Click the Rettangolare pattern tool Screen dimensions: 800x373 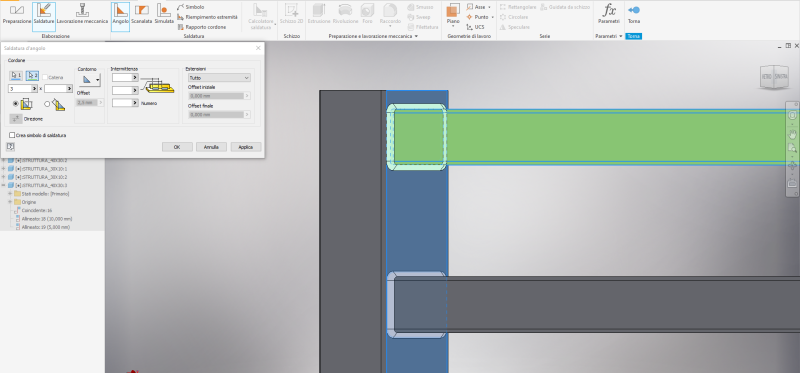click(518, 7)
